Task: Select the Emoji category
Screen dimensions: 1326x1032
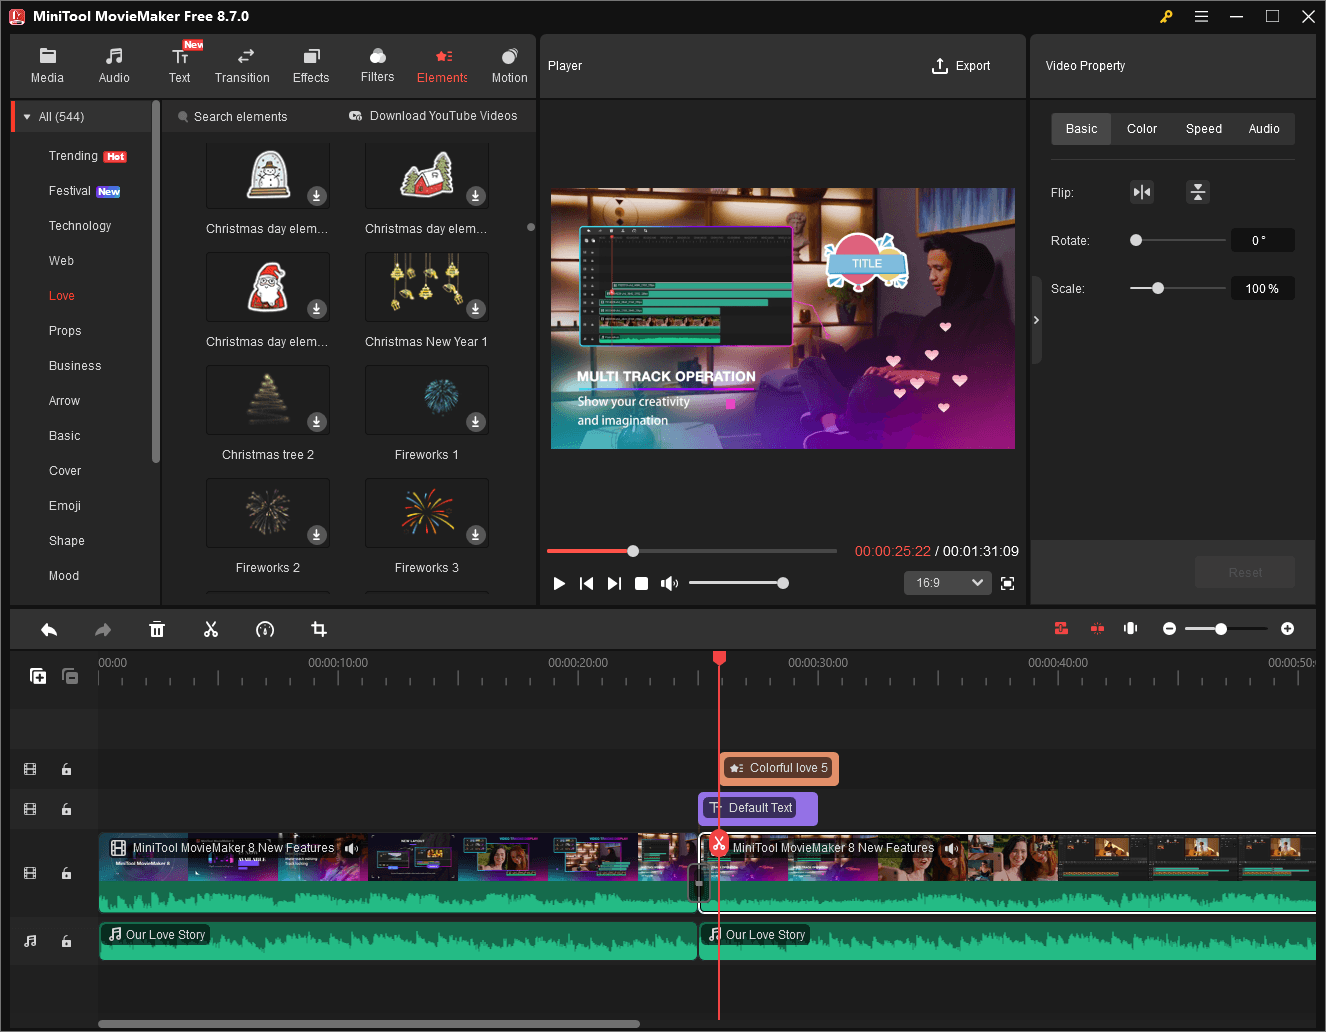Action: pos(65,506)
